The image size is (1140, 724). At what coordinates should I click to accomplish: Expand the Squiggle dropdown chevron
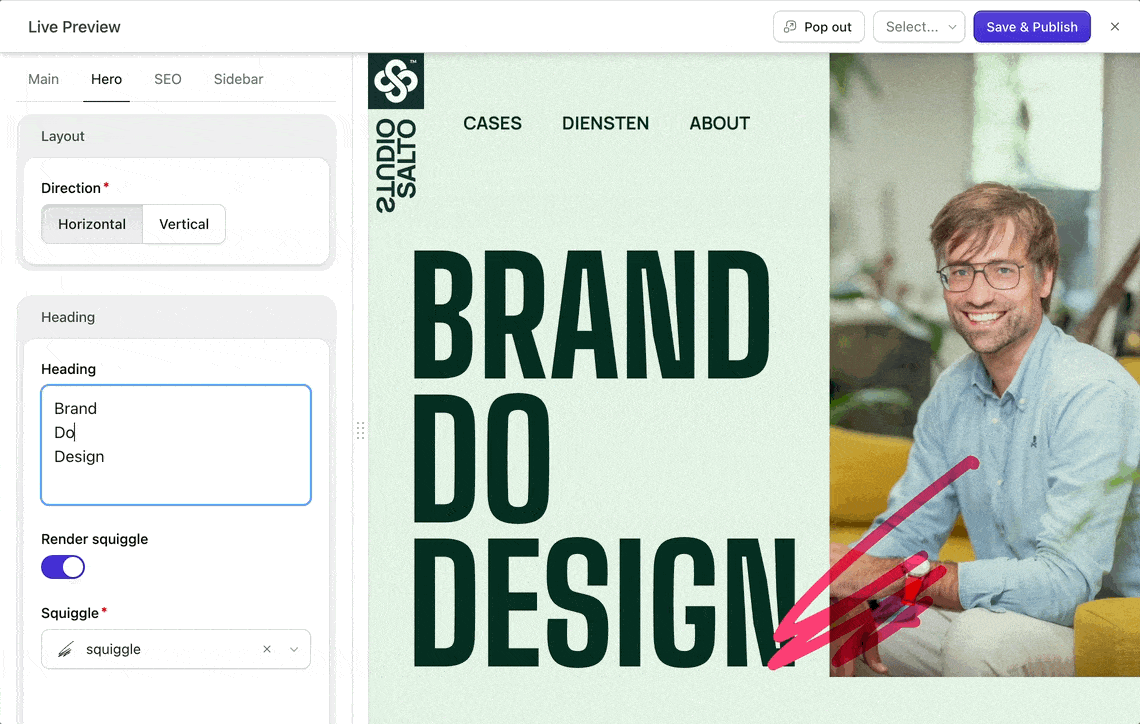[294, 649]
